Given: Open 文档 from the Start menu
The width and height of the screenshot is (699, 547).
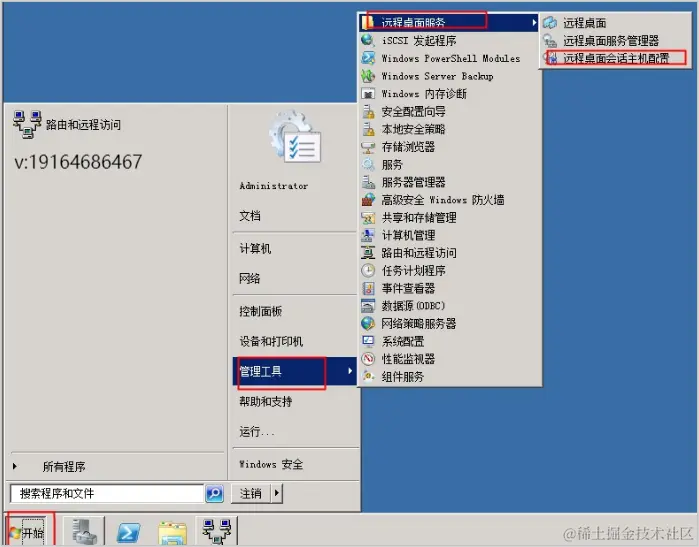Looking at the screenshot, I should (x=250, y=216).
